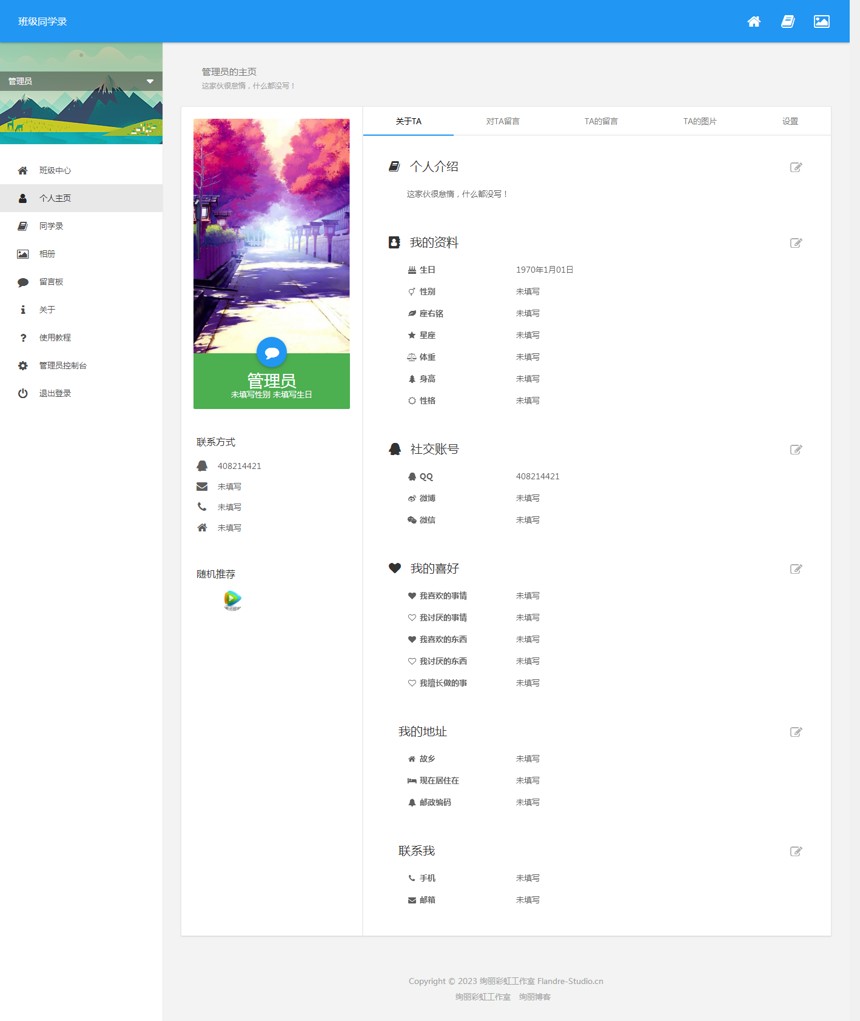Click the birthday value 1970年1月01日

tap(544, 270)
